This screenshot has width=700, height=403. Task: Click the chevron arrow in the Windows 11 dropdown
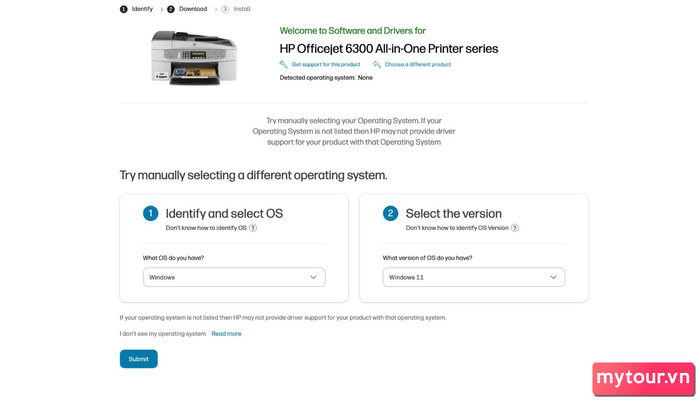[x=553, y=277]
